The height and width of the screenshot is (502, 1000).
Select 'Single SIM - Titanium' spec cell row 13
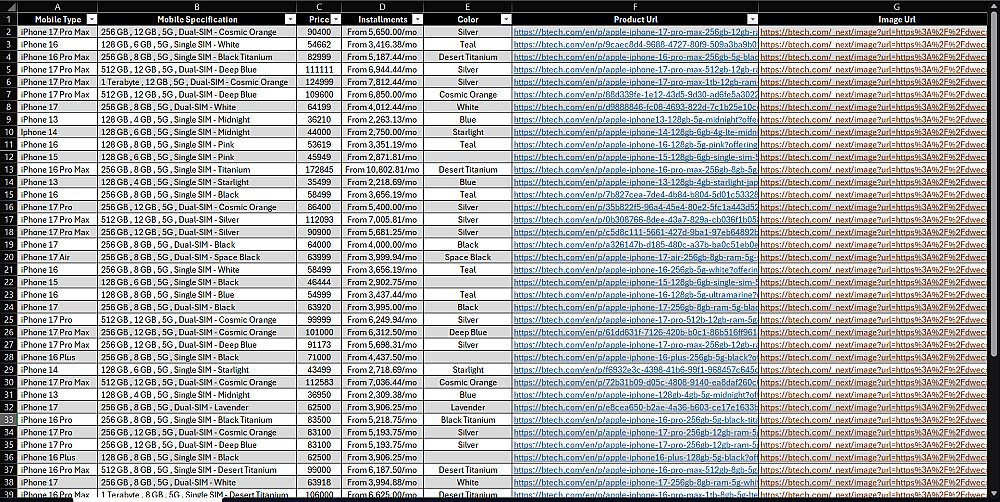coord(197,170)
